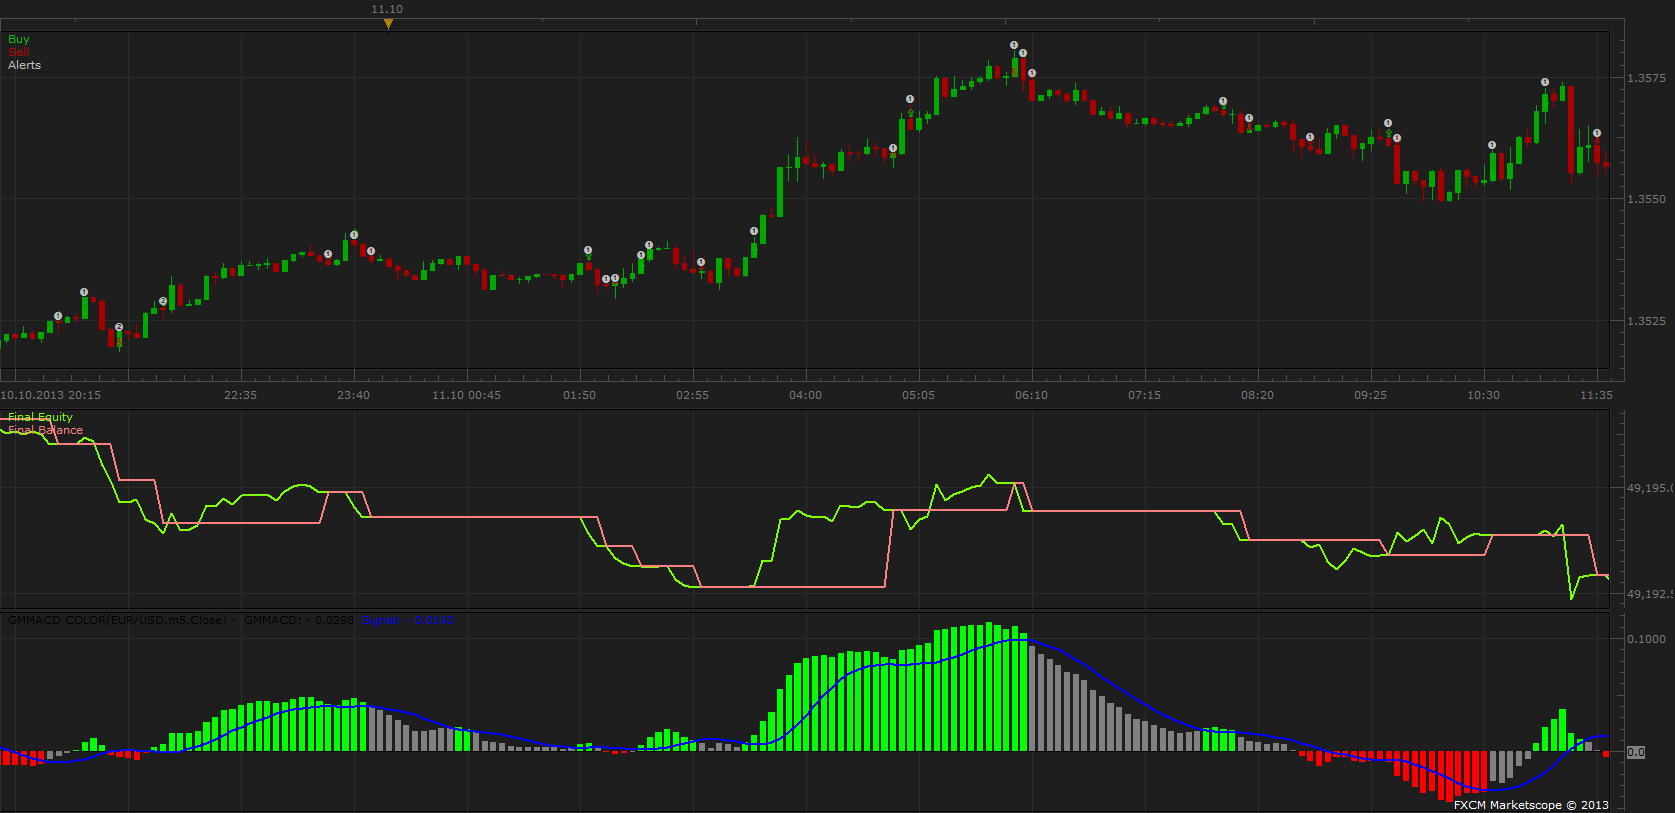This screenshot has width=1675, height=813.
Task: Click the FXCM Marketscope © 2013 text
Action: tap(1531, 805)
